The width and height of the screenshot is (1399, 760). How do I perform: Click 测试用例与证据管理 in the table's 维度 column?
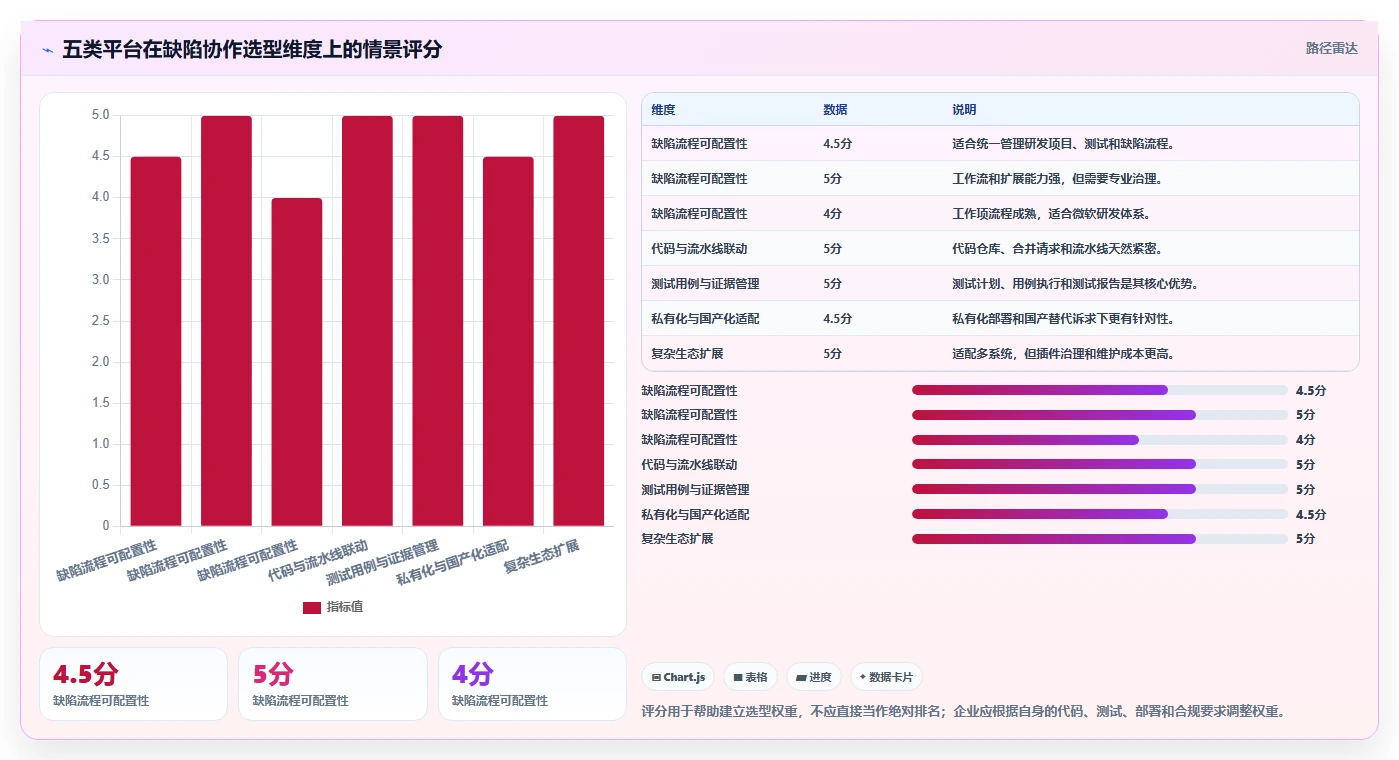click(705, 284)
